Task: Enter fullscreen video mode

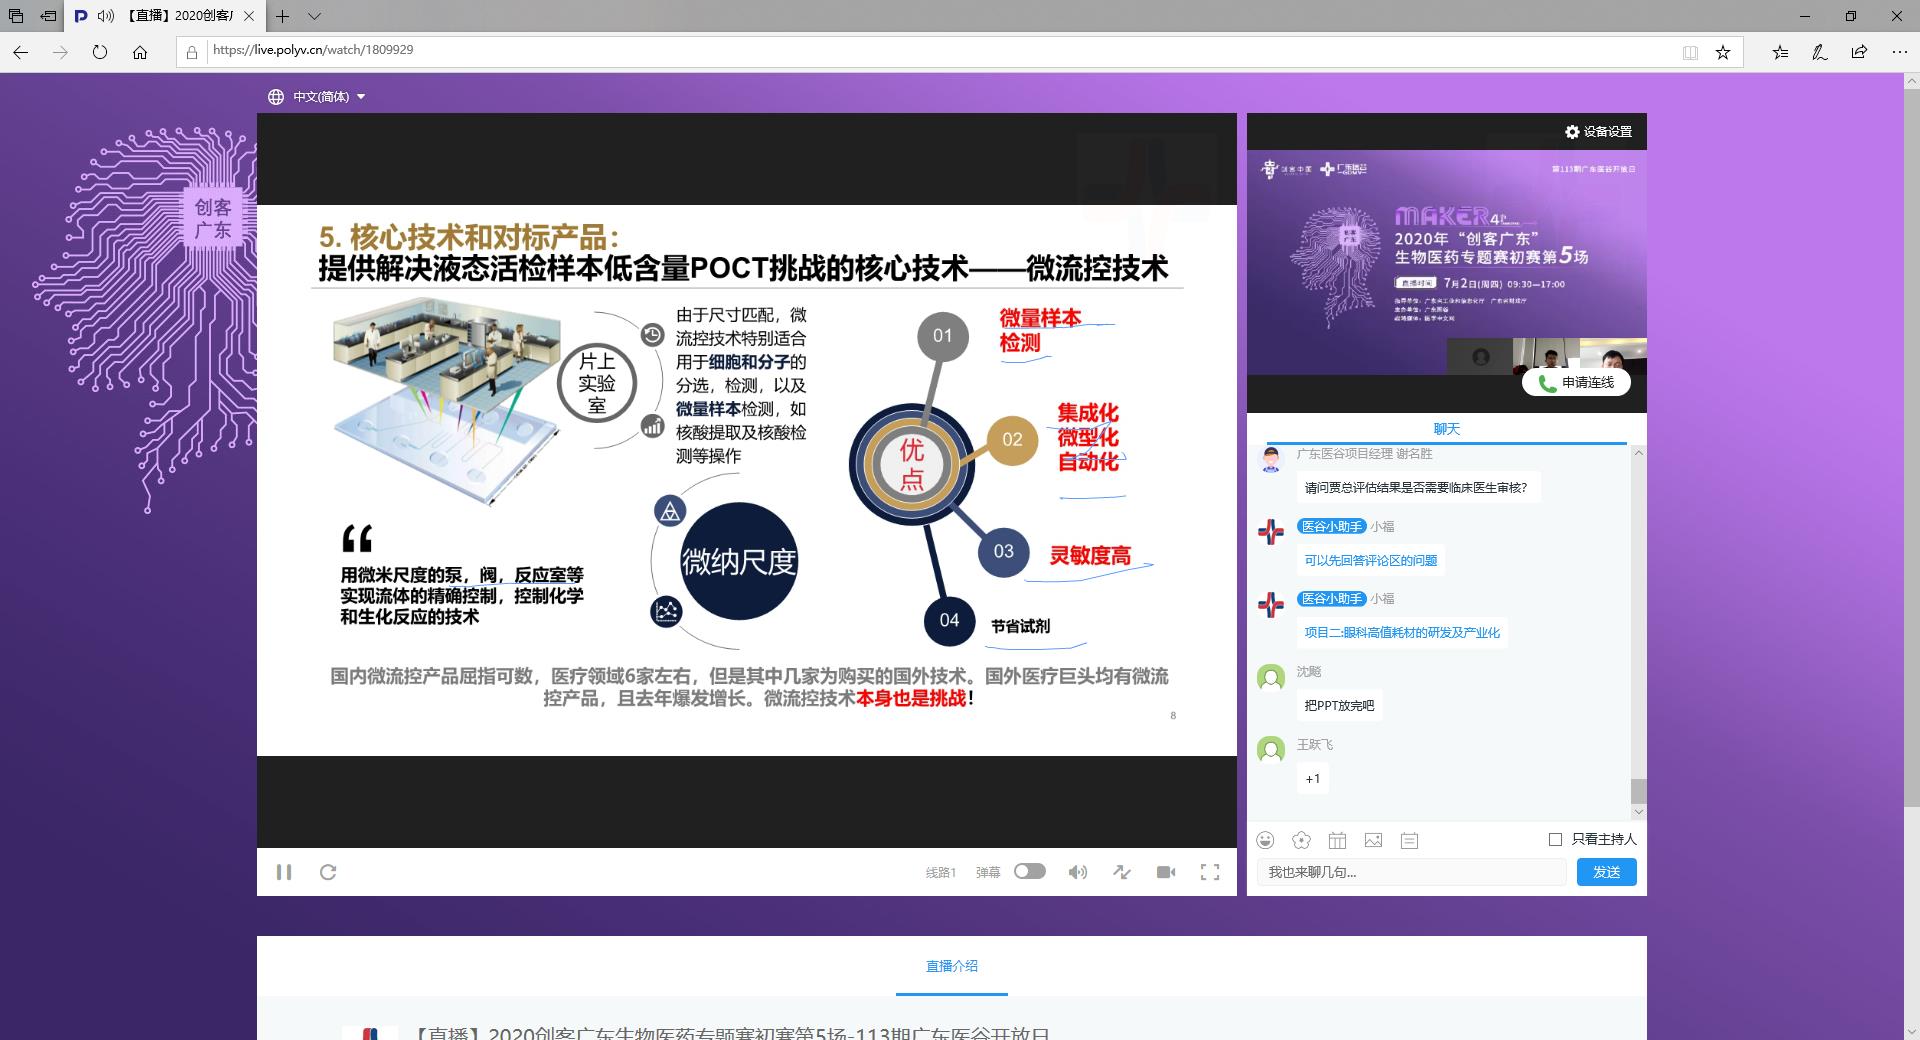Action: 1210,872
